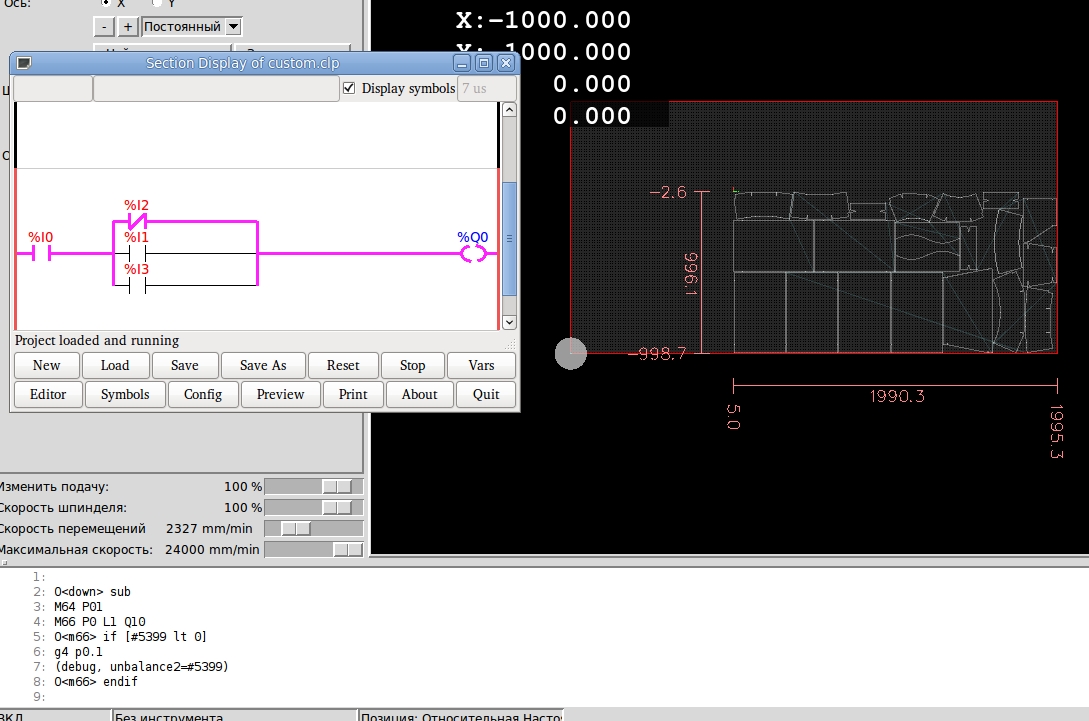
Task: Select the X axis radio button
Action: [106, 3]
